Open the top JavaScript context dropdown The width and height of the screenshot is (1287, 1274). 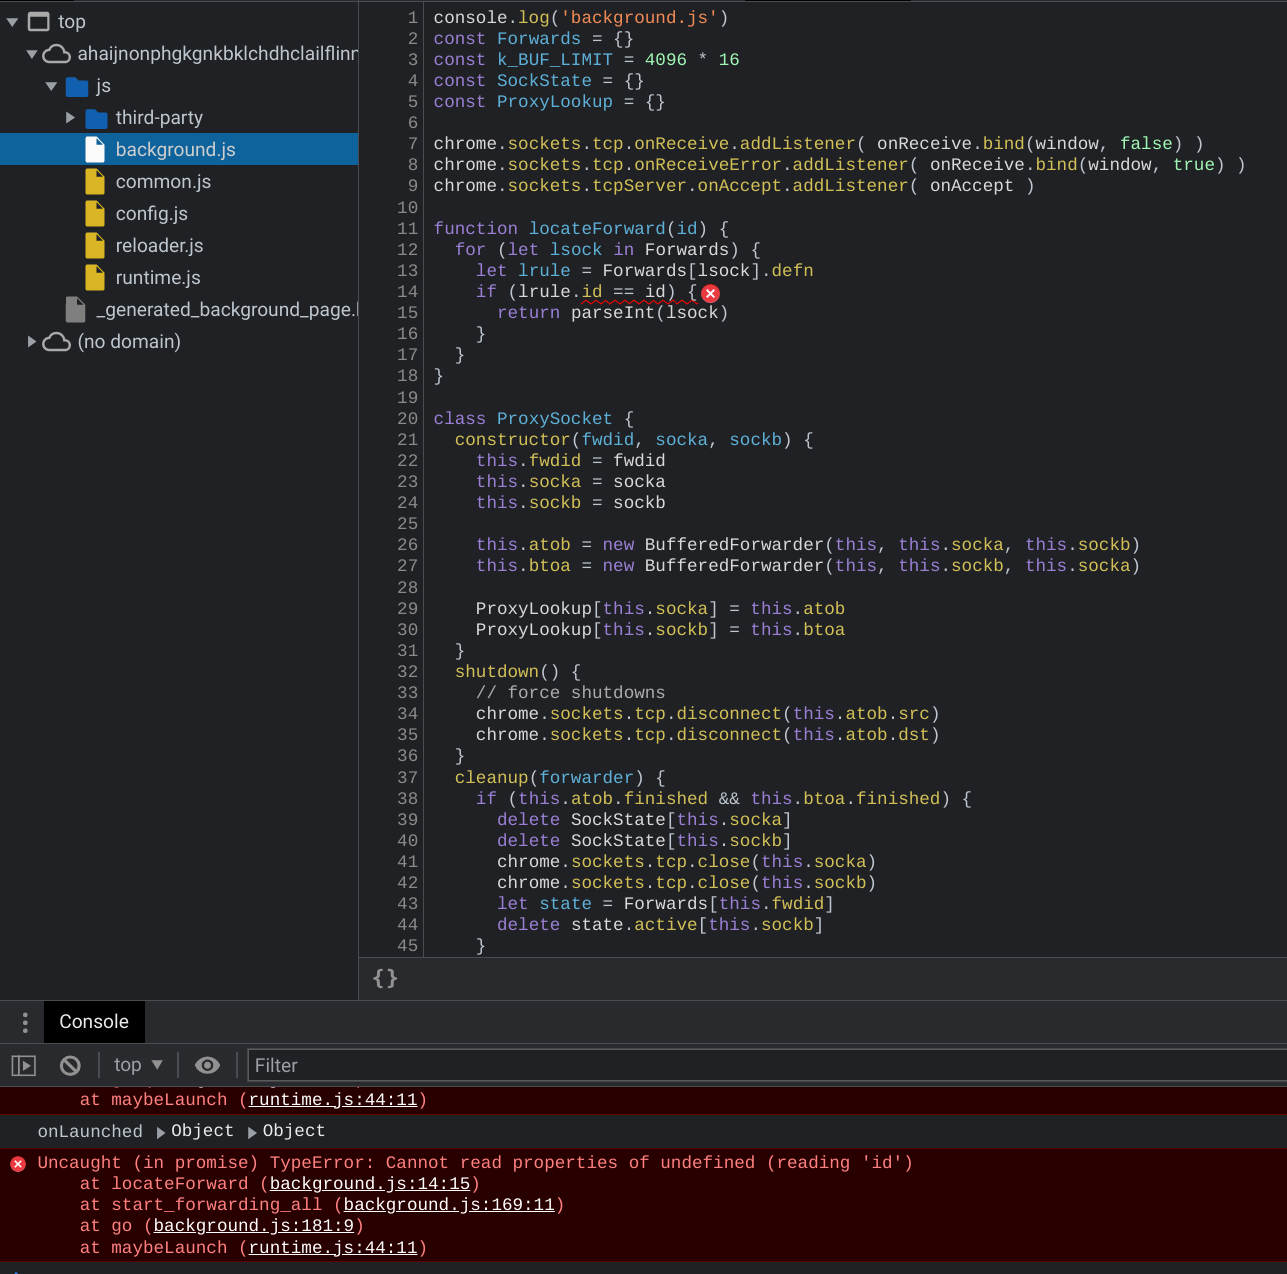[x=138, y=1066]
